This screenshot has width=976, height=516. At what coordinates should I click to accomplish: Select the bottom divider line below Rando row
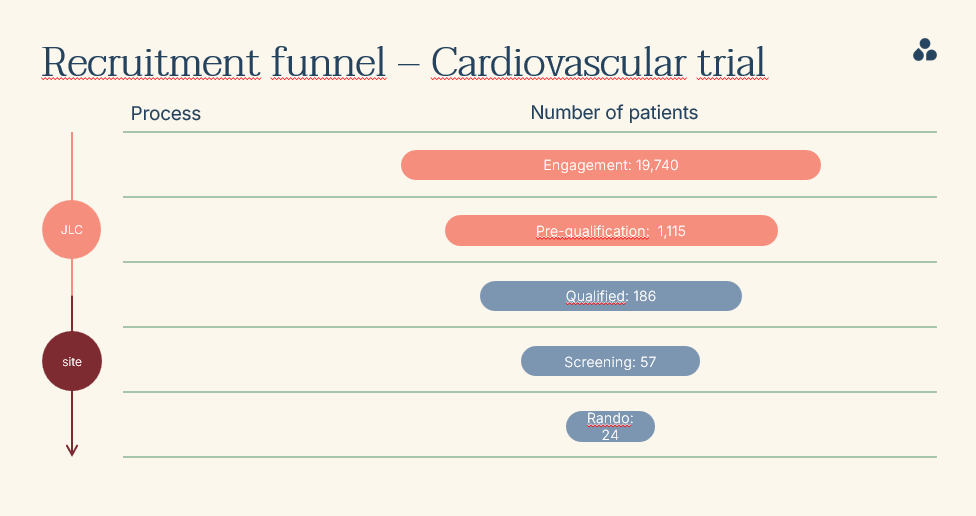point(530,457)
